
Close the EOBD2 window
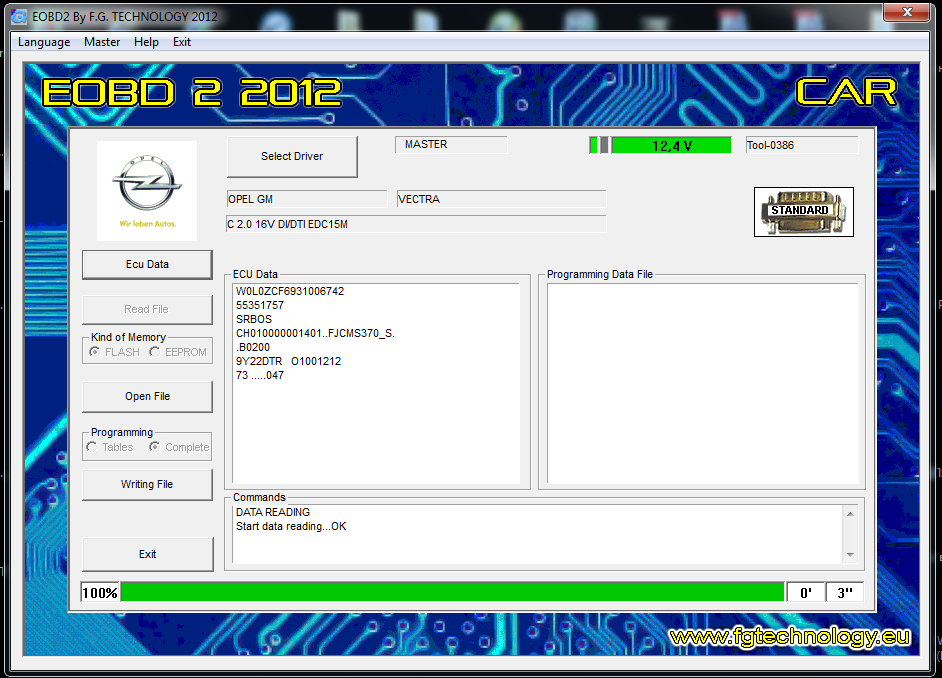[907, 12]
